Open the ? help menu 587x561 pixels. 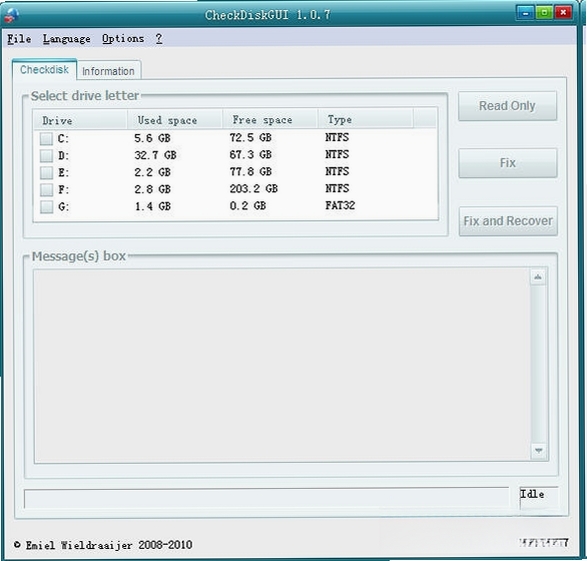(159, 38)
